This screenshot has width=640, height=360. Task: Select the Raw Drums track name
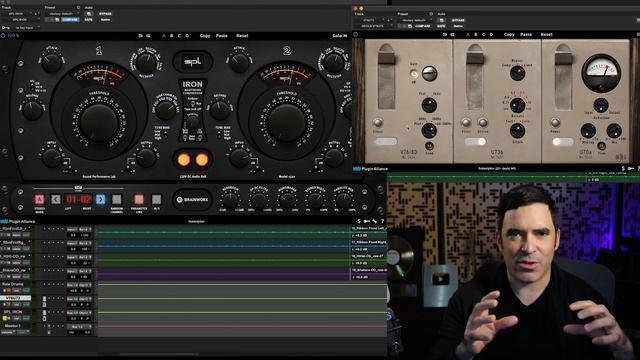[x=13, y=284]
